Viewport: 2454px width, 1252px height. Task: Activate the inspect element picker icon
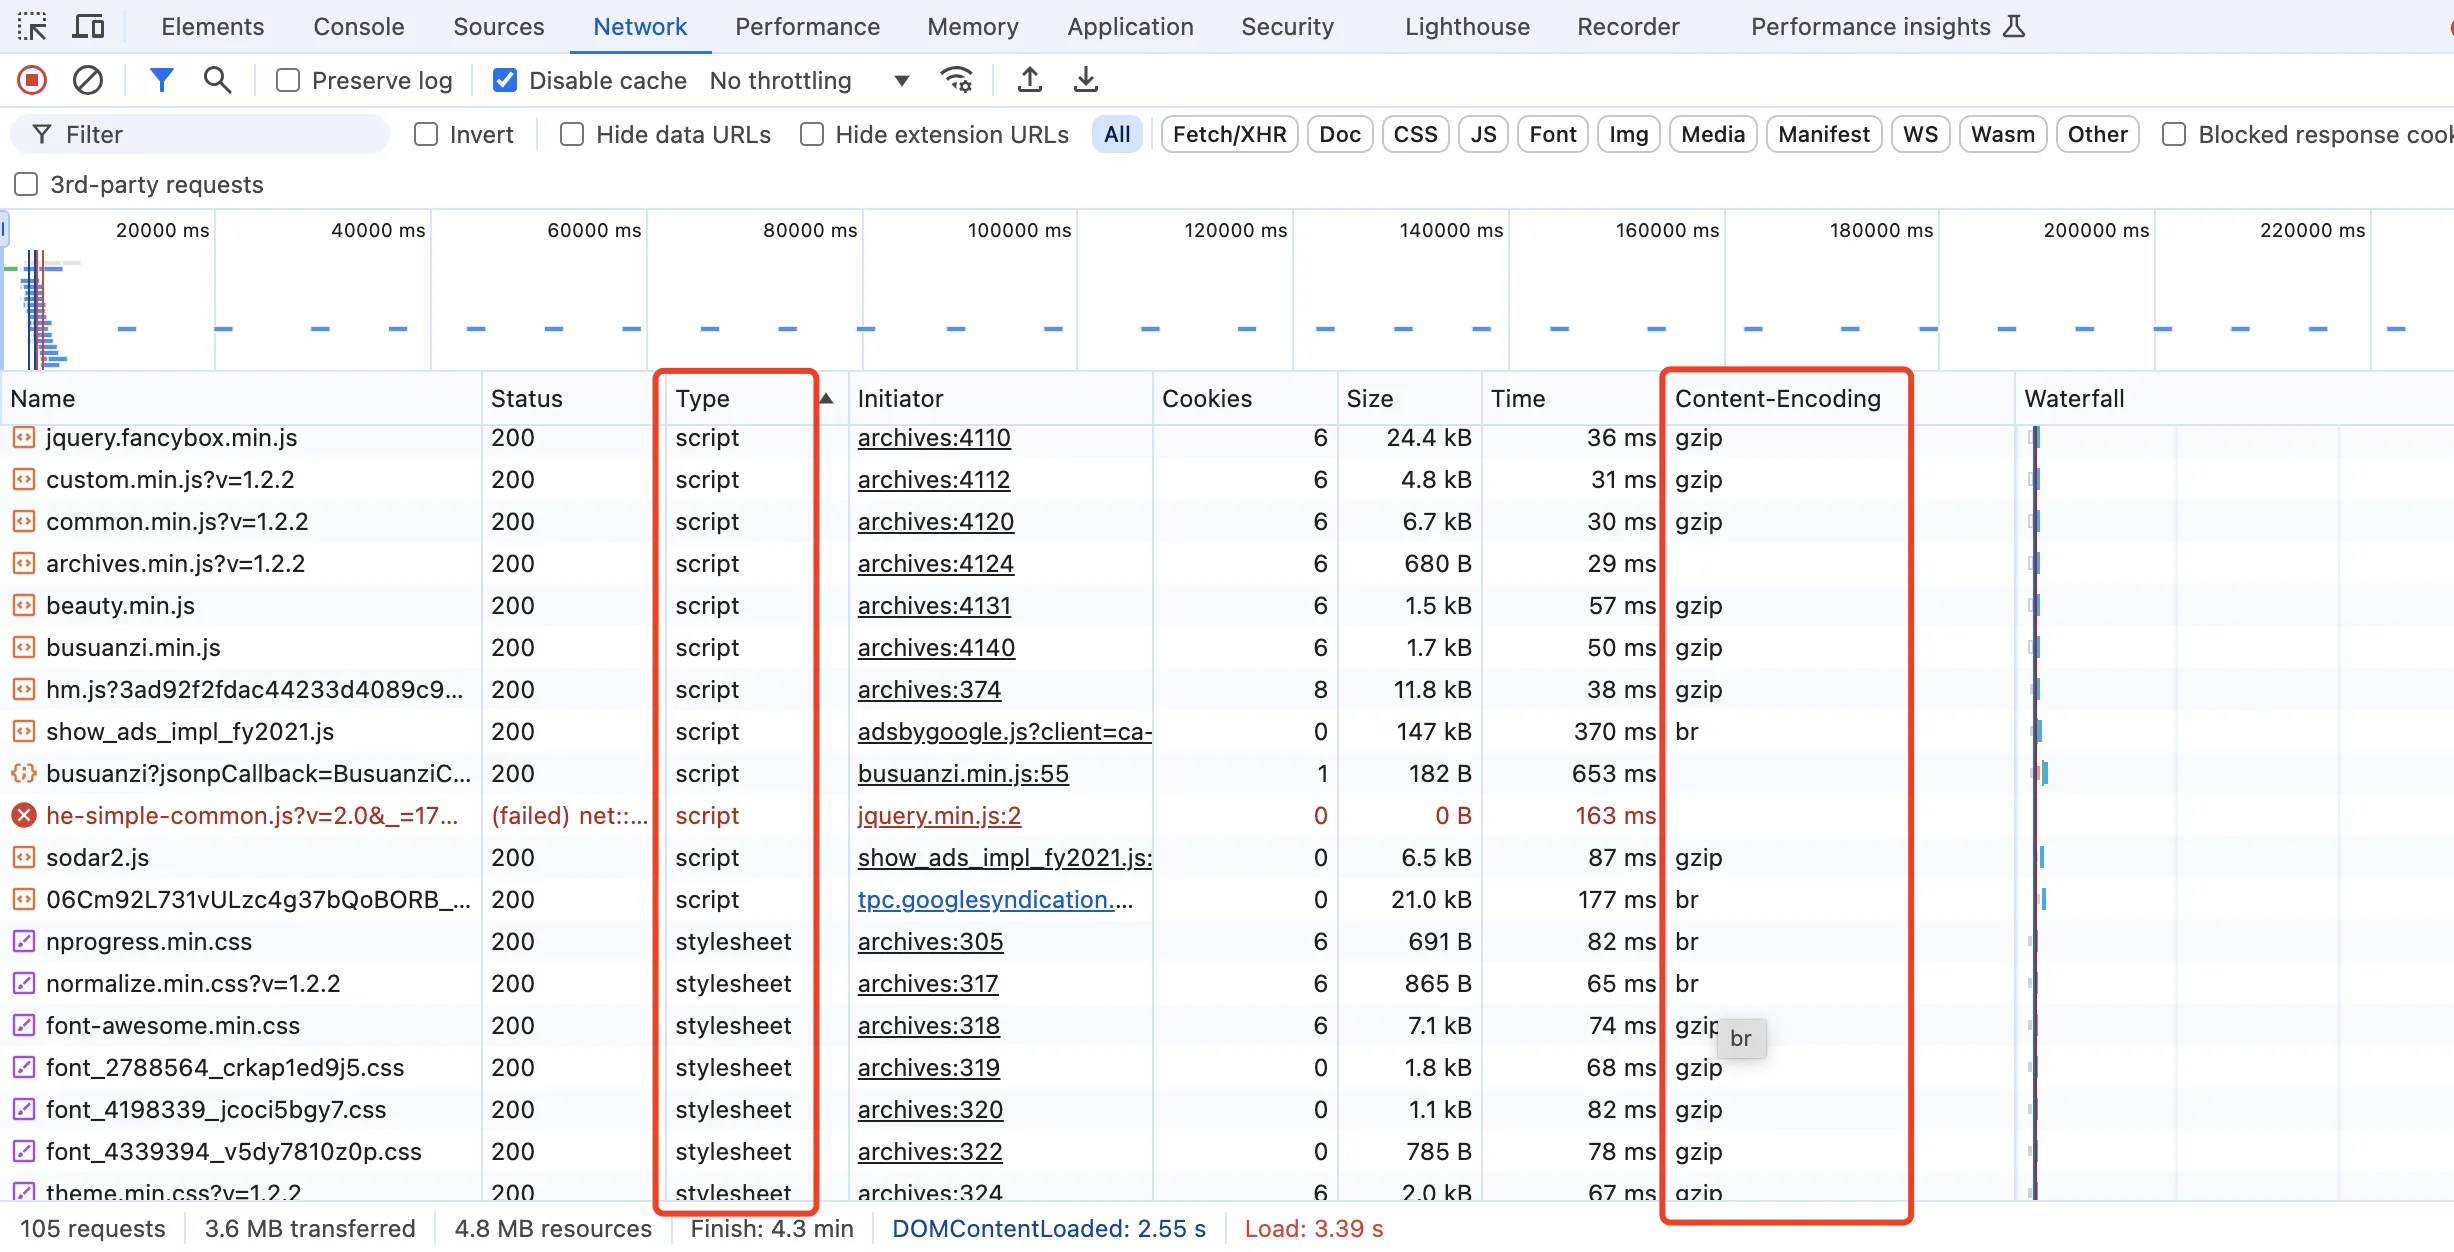point(32,27)
